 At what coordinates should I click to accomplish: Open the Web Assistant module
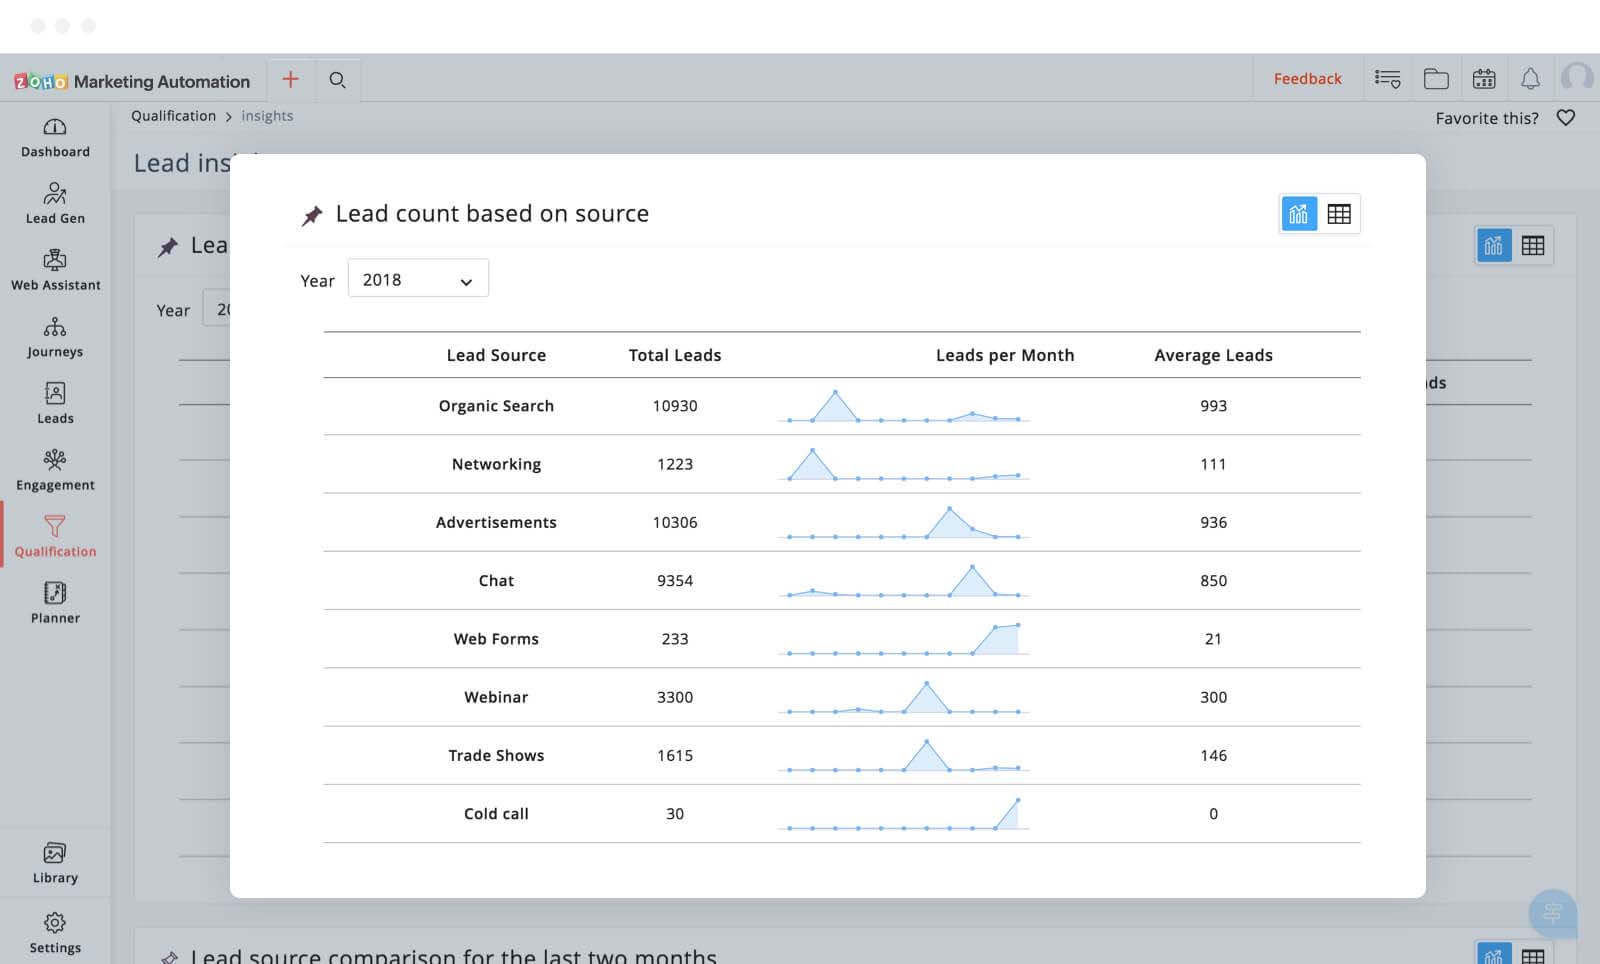coord(55,270)
